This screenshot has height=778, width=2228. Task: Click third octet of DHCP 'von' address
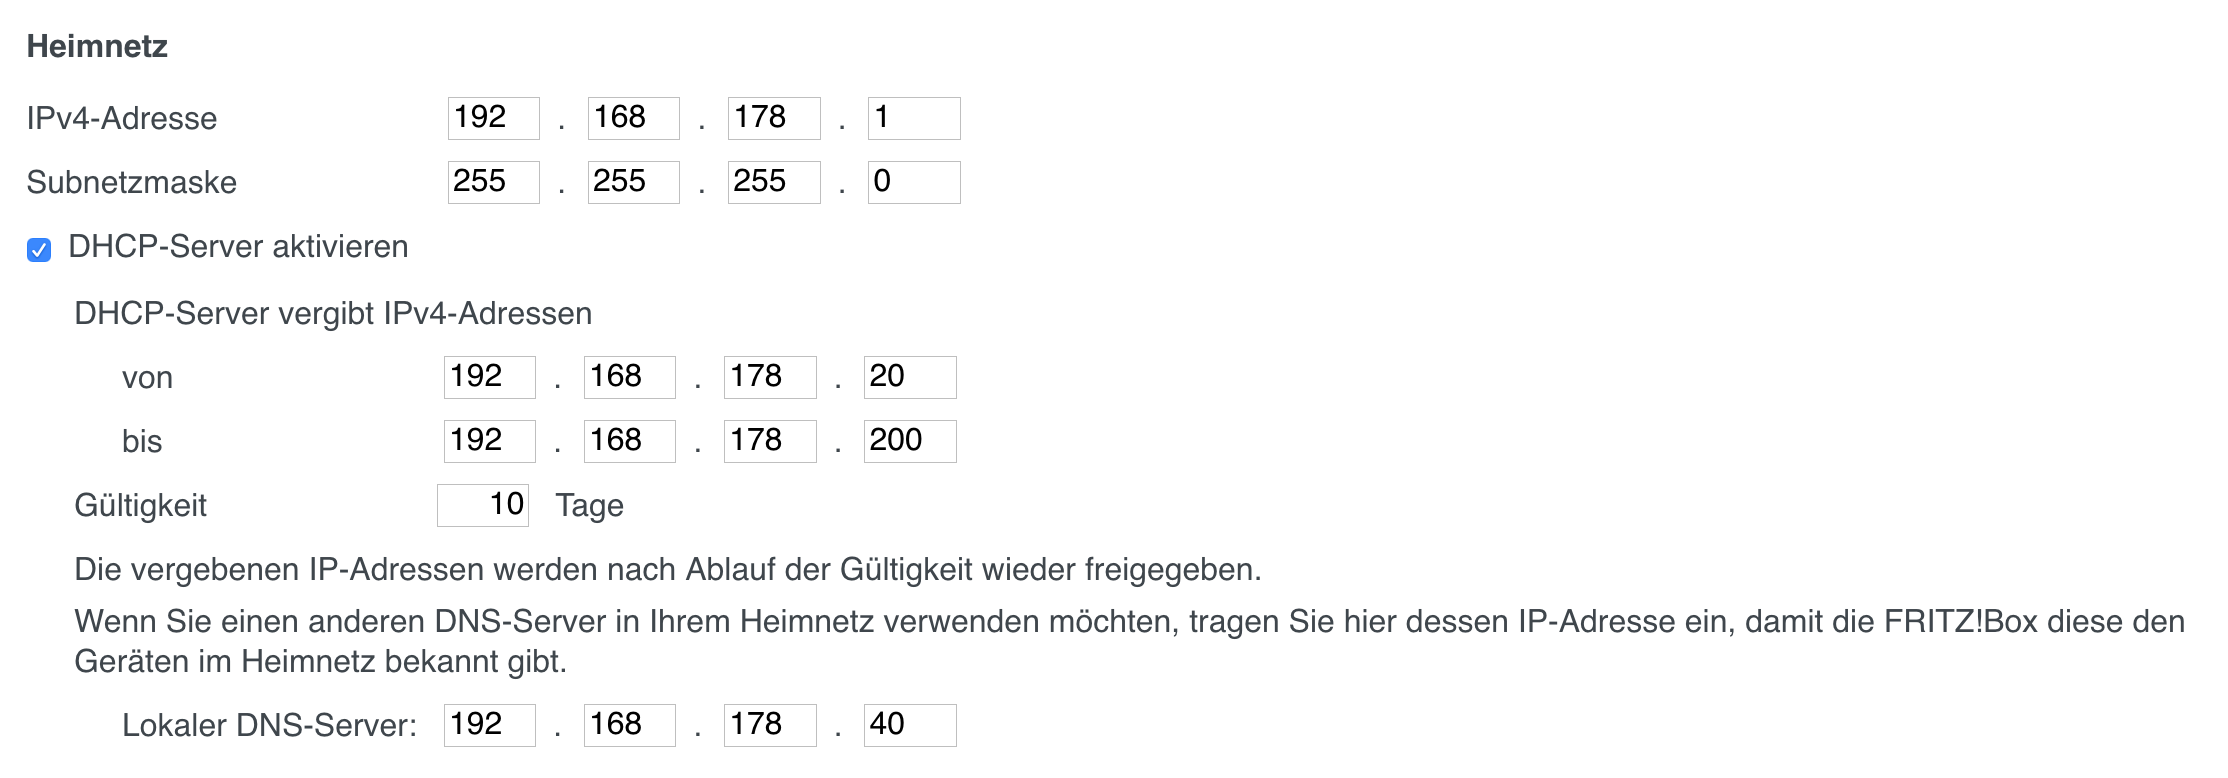coord(769,377)
